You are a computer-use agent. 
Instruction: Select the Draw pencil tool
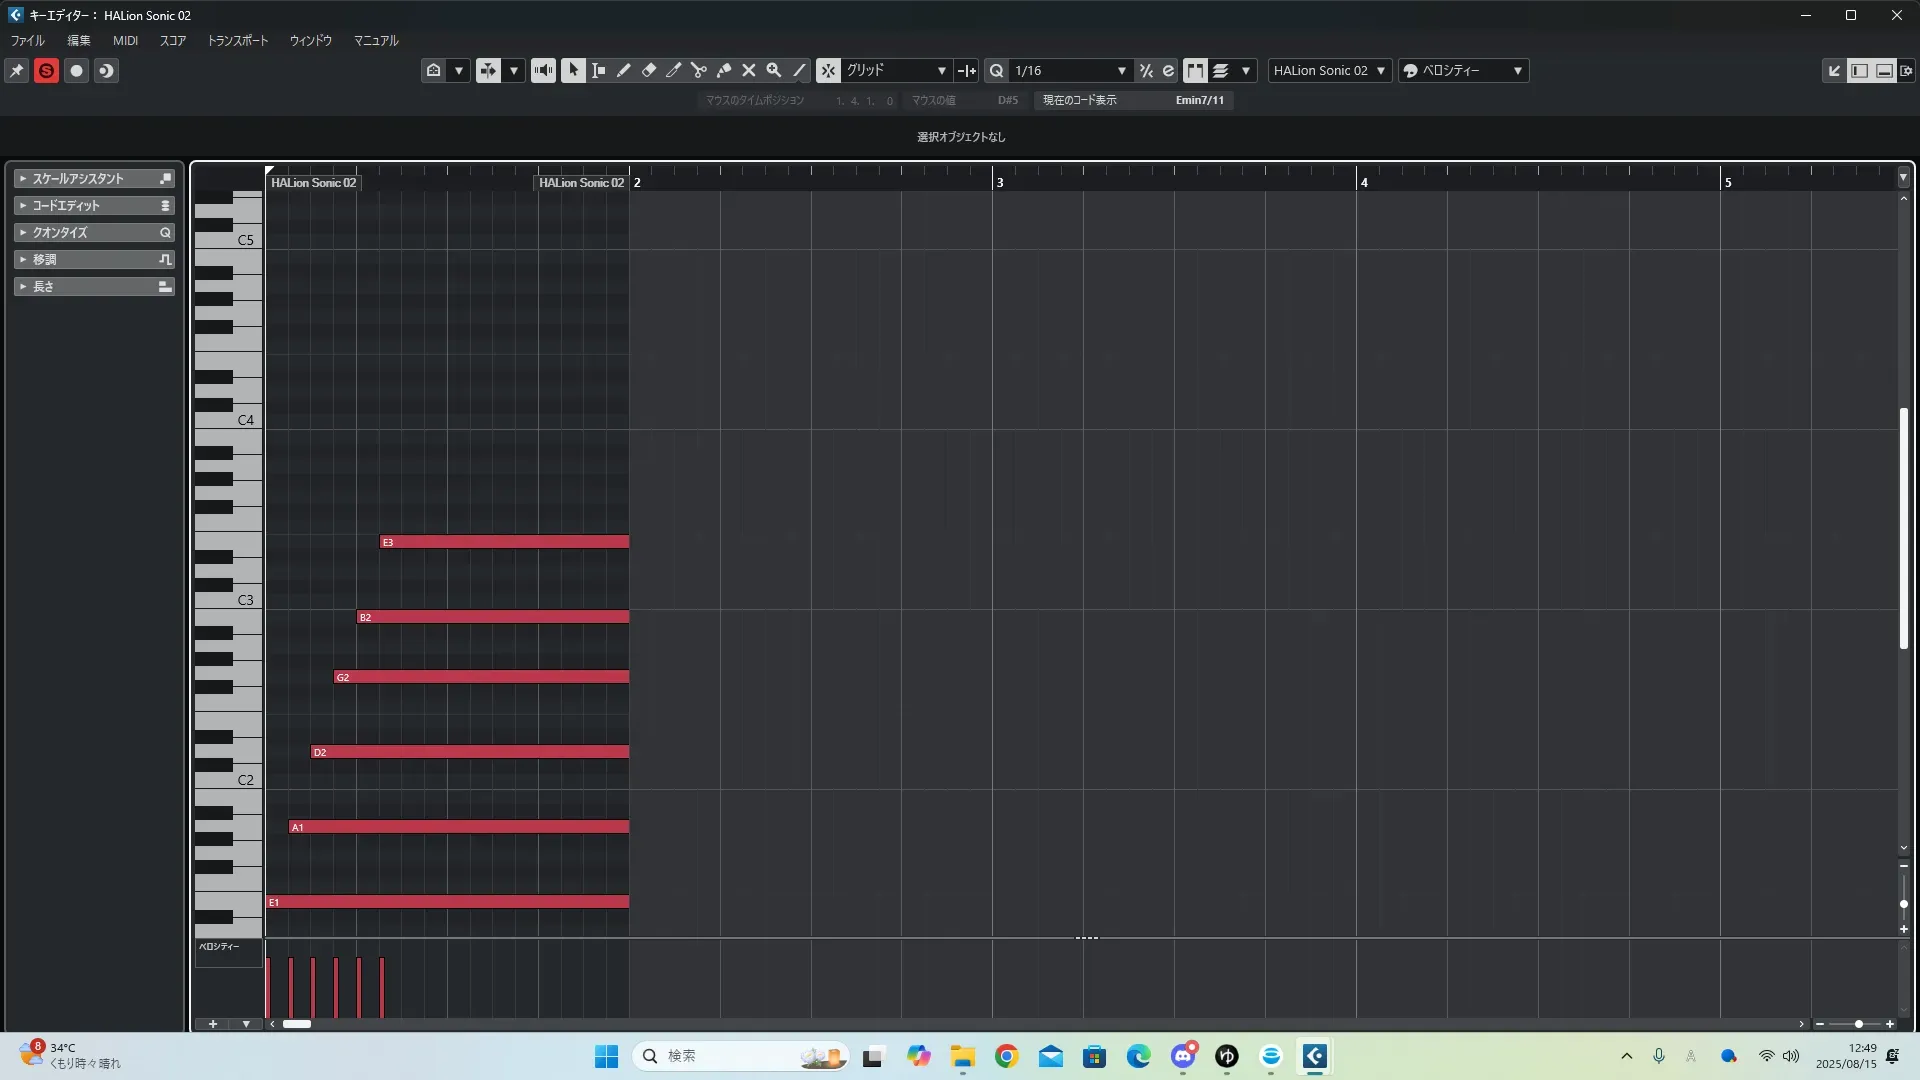pos(623,70)
